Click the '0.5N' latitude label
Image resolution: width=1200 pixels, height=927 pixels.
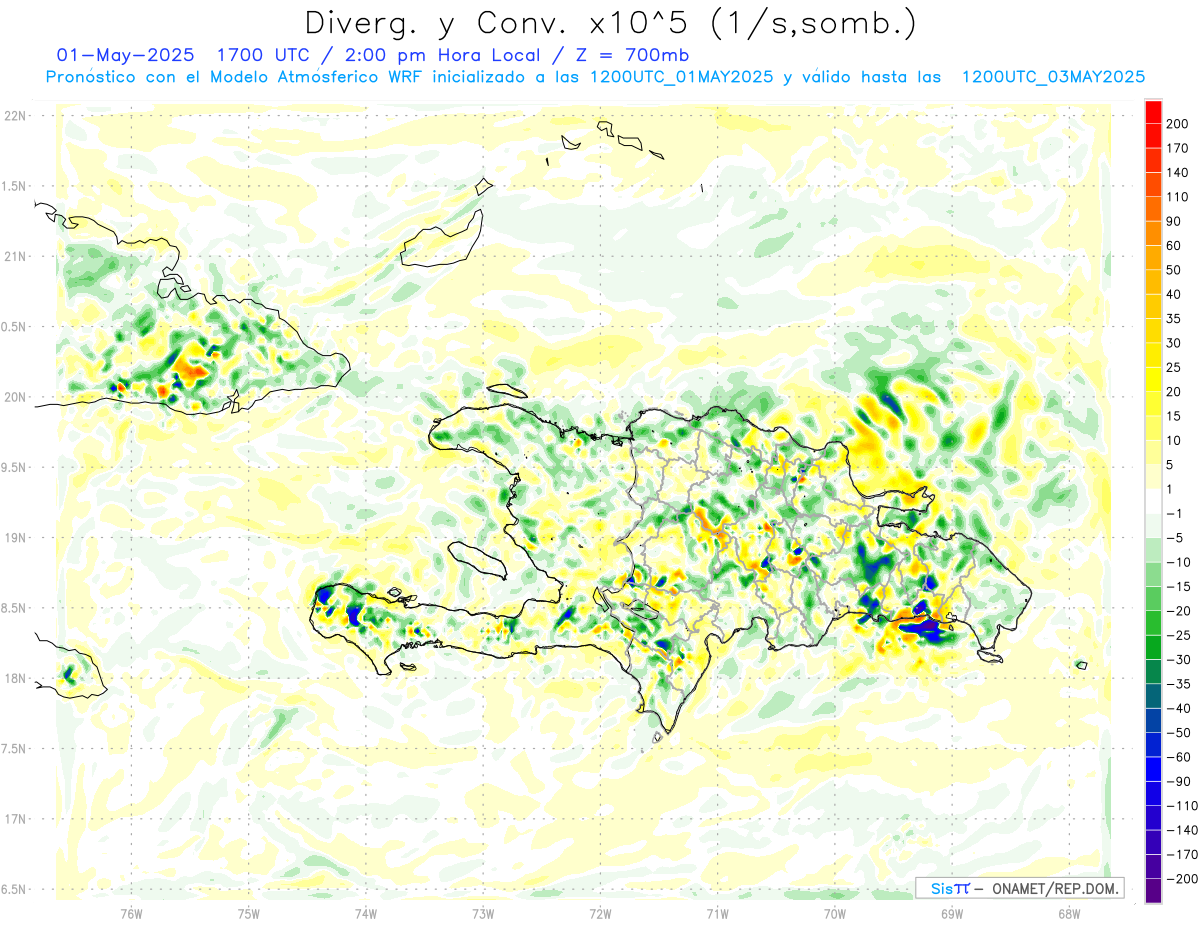point(14,327)
